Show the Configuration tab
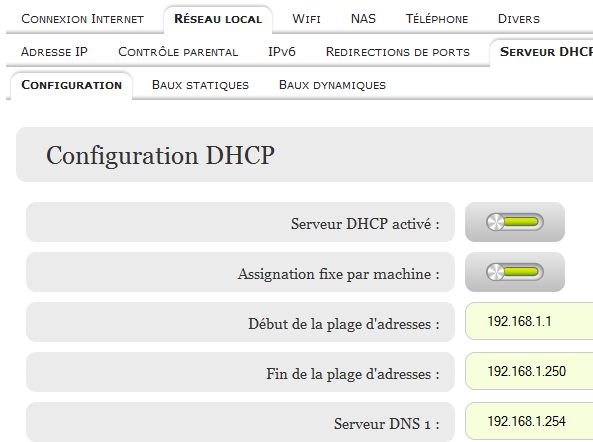Screen dimensions: 593x442 pos(72,85)
